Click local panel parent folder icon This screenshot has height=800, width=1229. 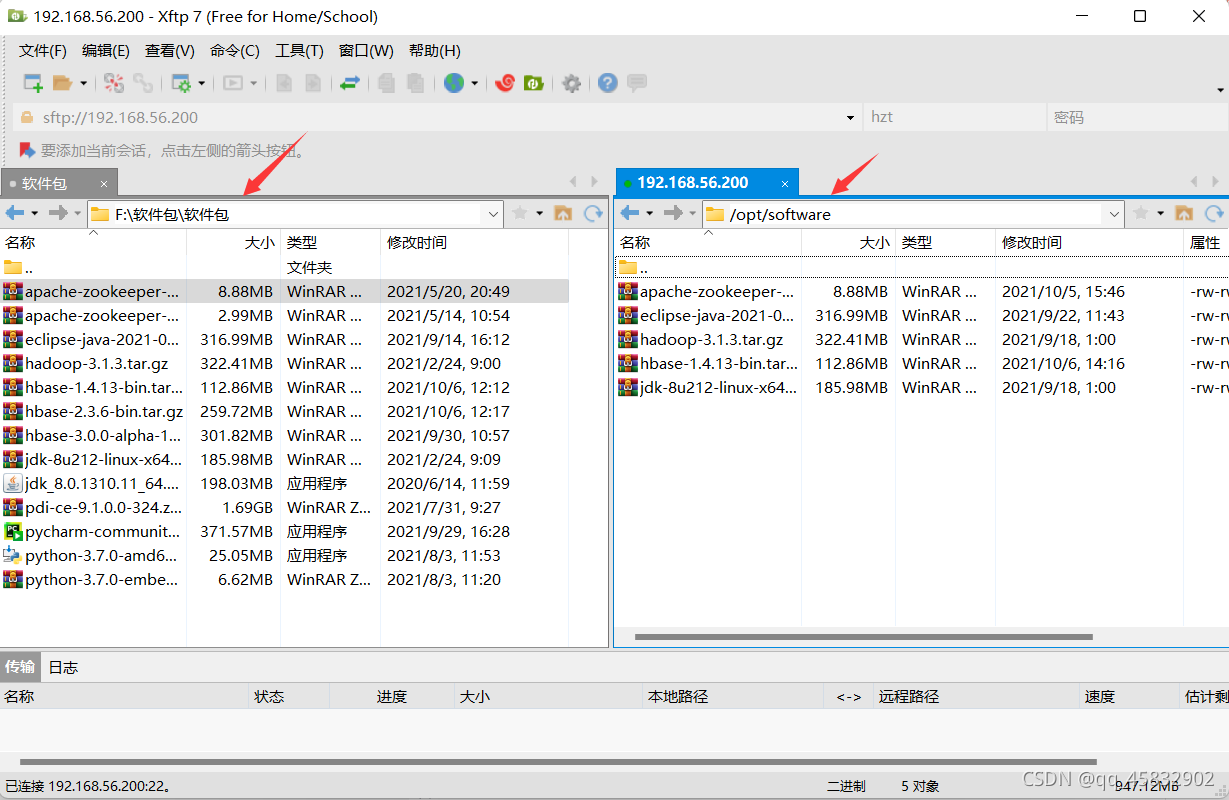click(x=563, y=213)
